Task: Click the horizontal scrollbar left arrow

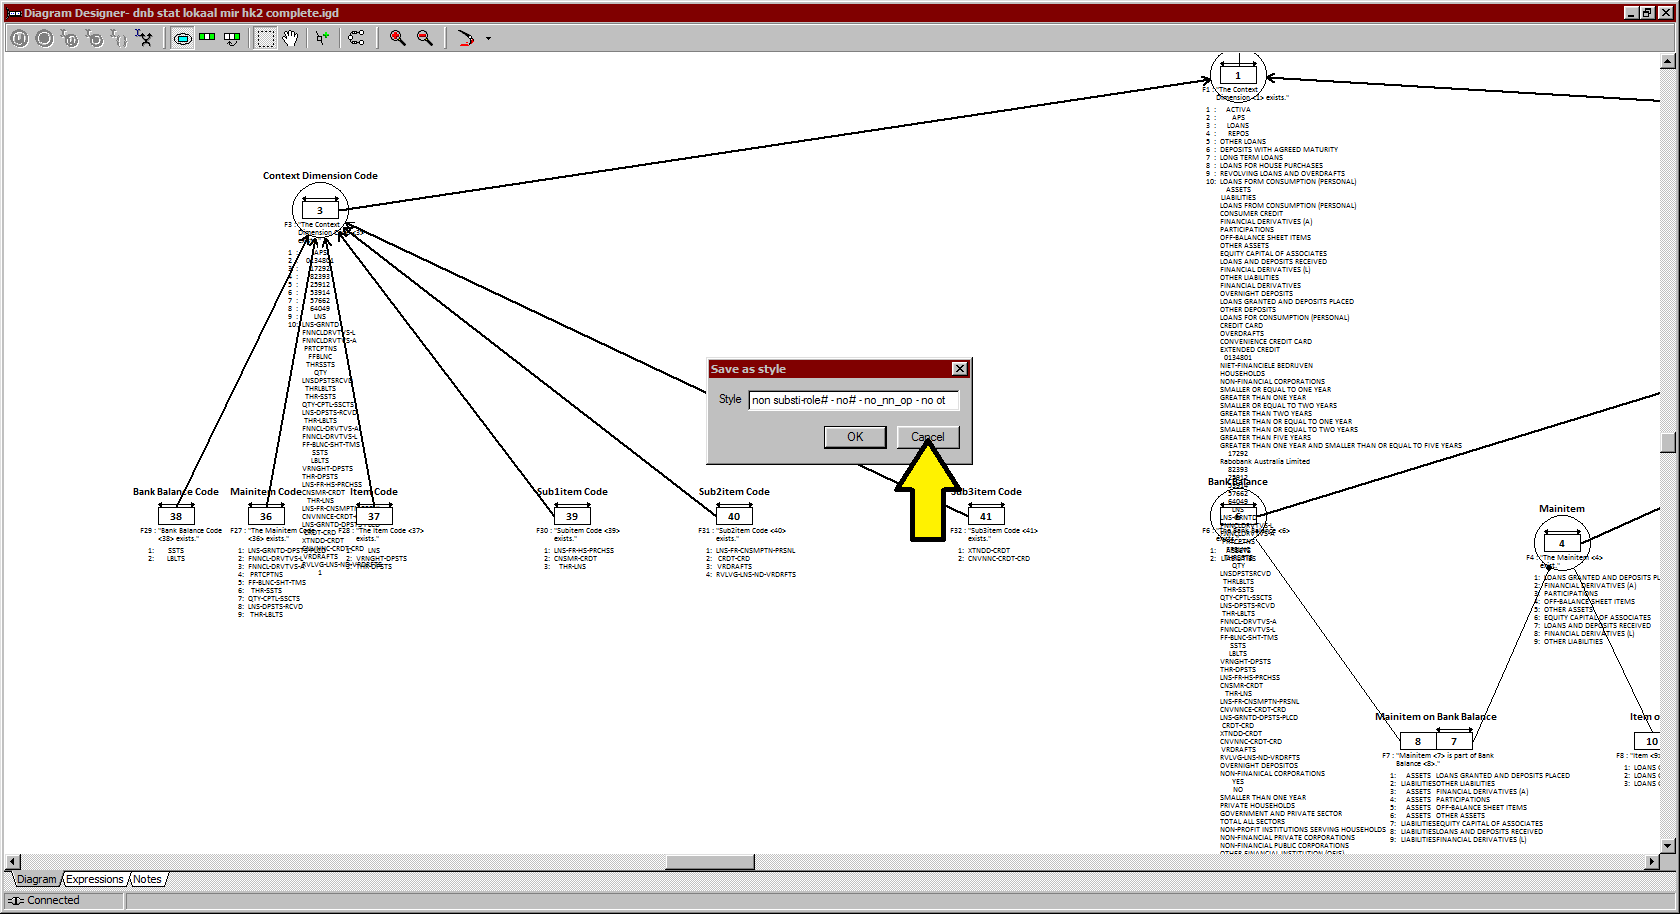Action: coord(13,862)
